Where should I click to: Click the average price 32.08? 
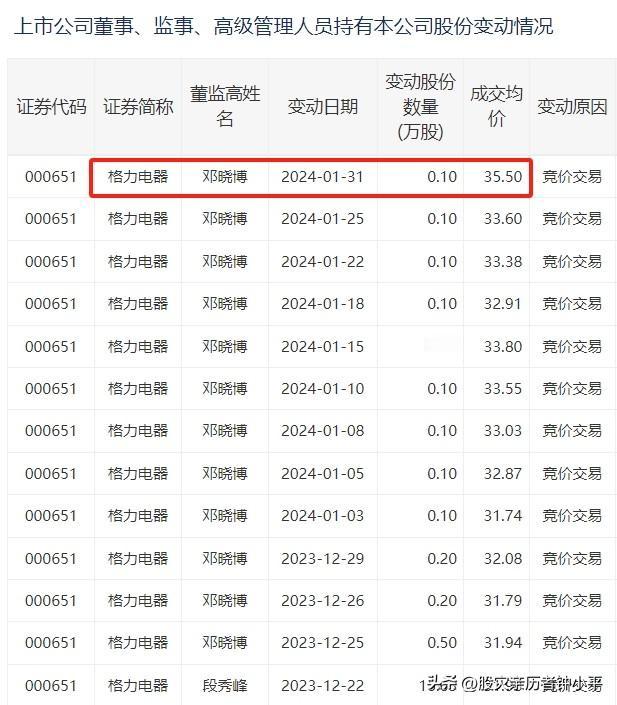click(x=503, y=558)
